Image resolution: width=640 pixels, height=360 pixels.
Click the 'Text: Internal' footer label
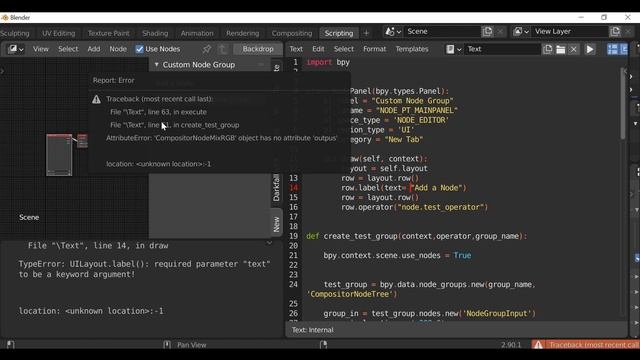(313, 330)
